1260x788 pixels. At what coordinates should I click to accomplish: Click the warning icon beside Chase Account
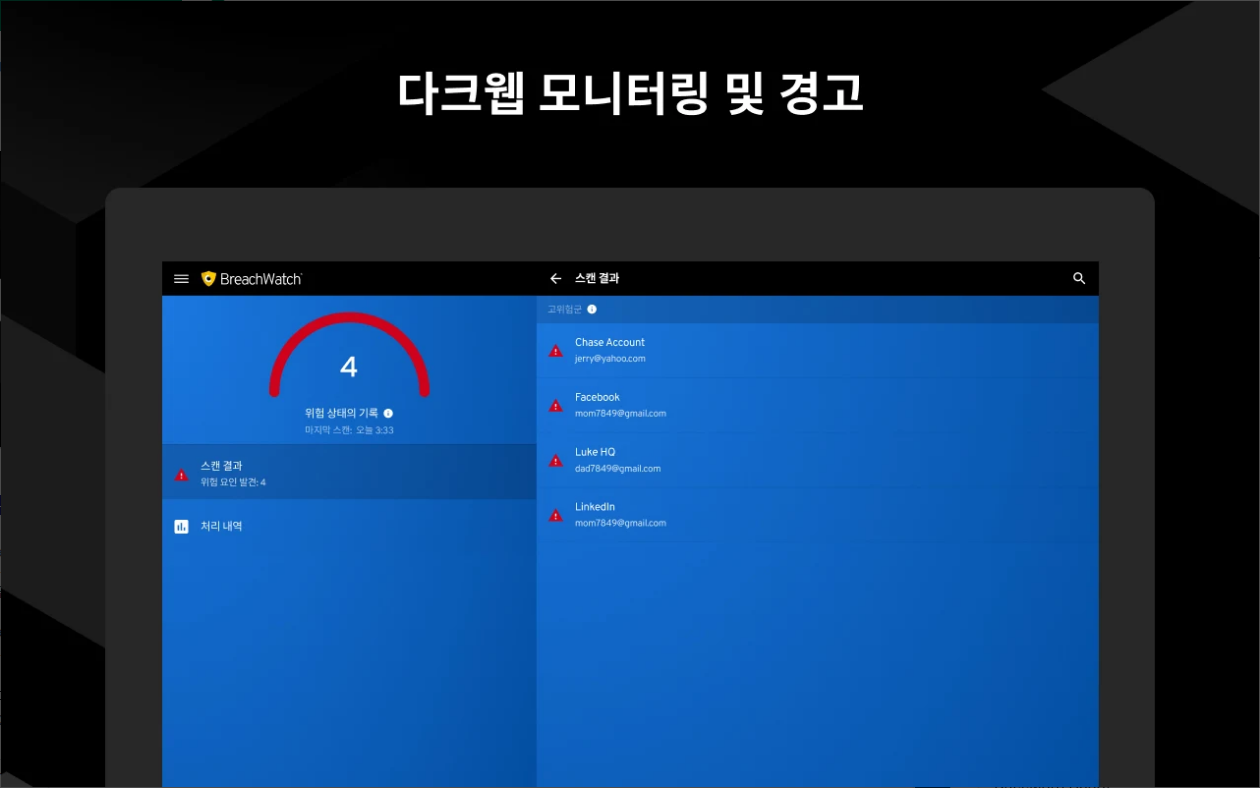coord(556,350)
